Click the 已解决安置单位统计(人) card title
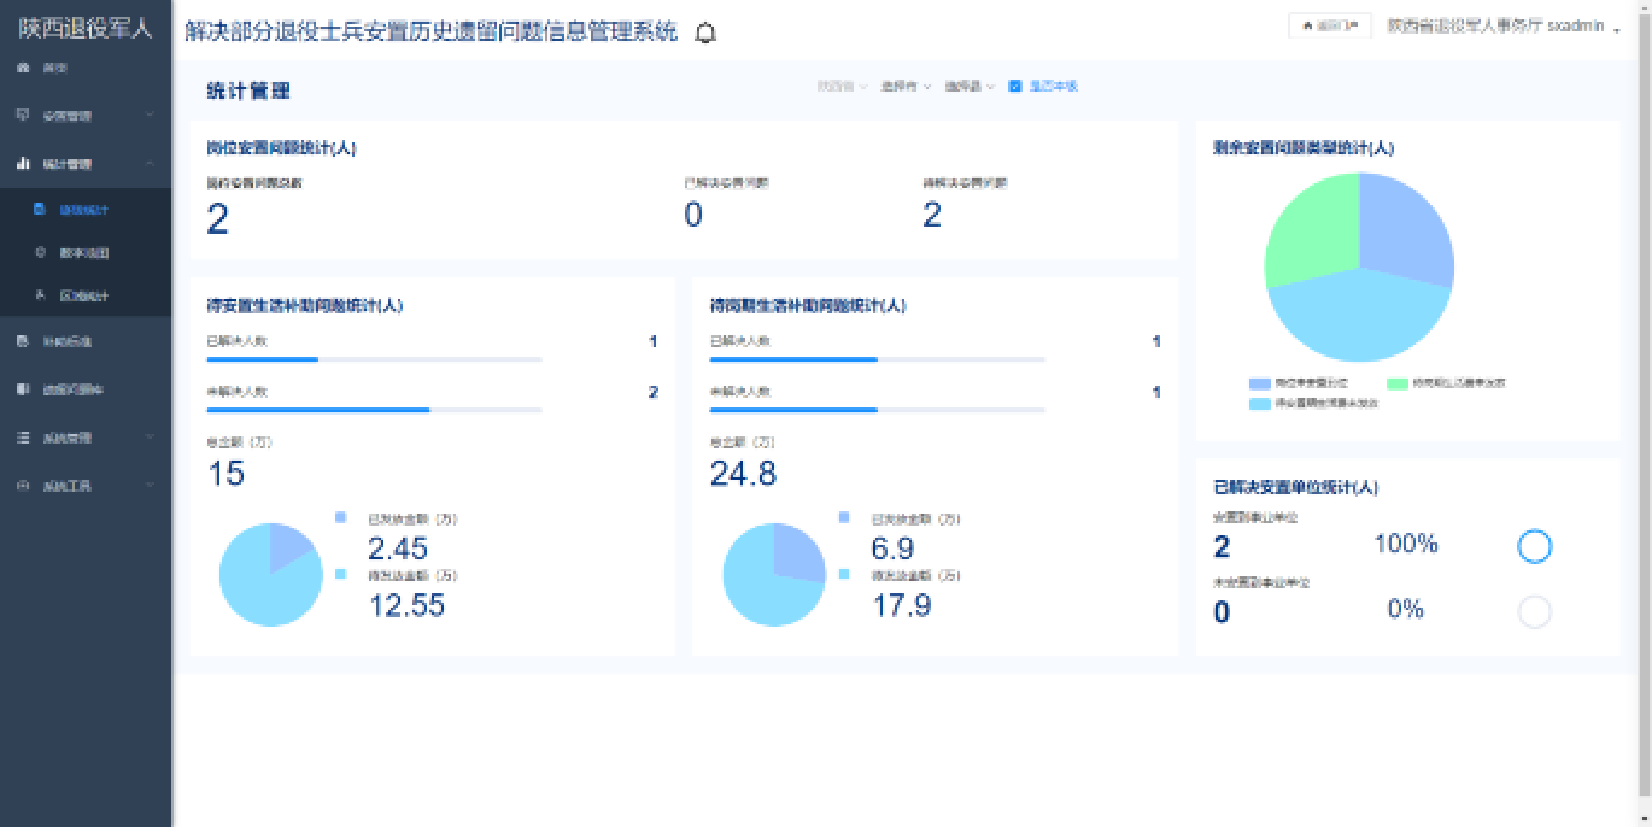Viewport: 1652px width, 827px height. pyautogui.click(x=1296, y=487)
